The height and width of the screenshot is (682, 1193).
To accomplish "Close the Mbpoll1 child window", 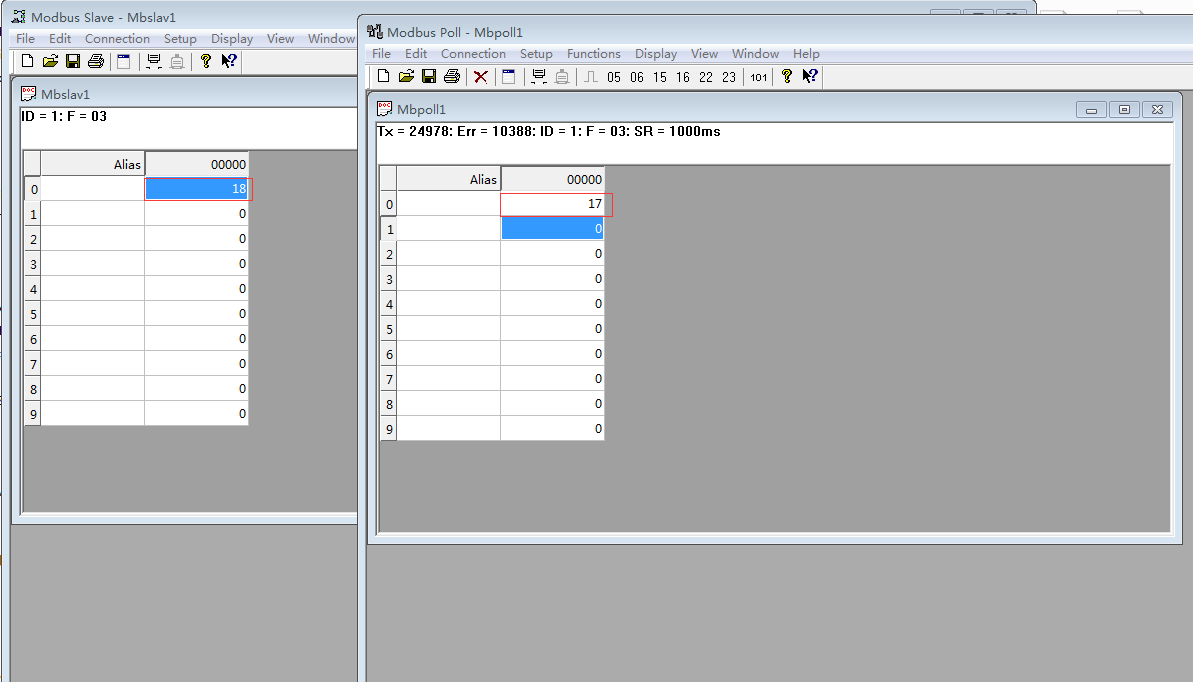I will pyautogui.click(x=1157, y=110).
